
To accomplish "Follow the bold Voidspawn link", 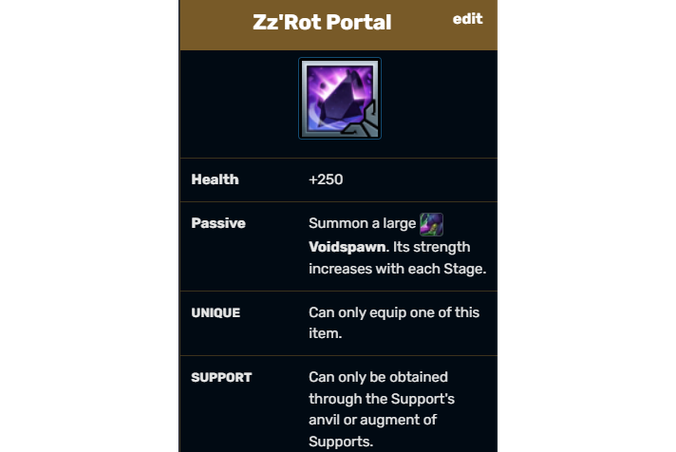I will [349, 247].
